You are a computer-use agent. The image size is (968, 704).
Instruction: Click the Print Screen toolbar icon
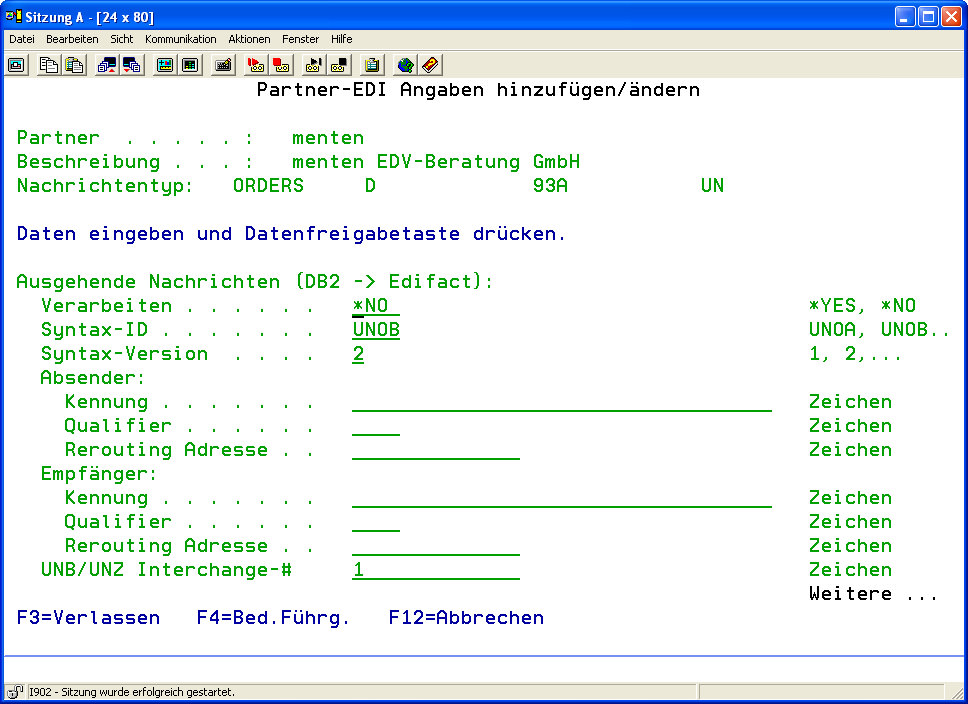tap(17, 65)
